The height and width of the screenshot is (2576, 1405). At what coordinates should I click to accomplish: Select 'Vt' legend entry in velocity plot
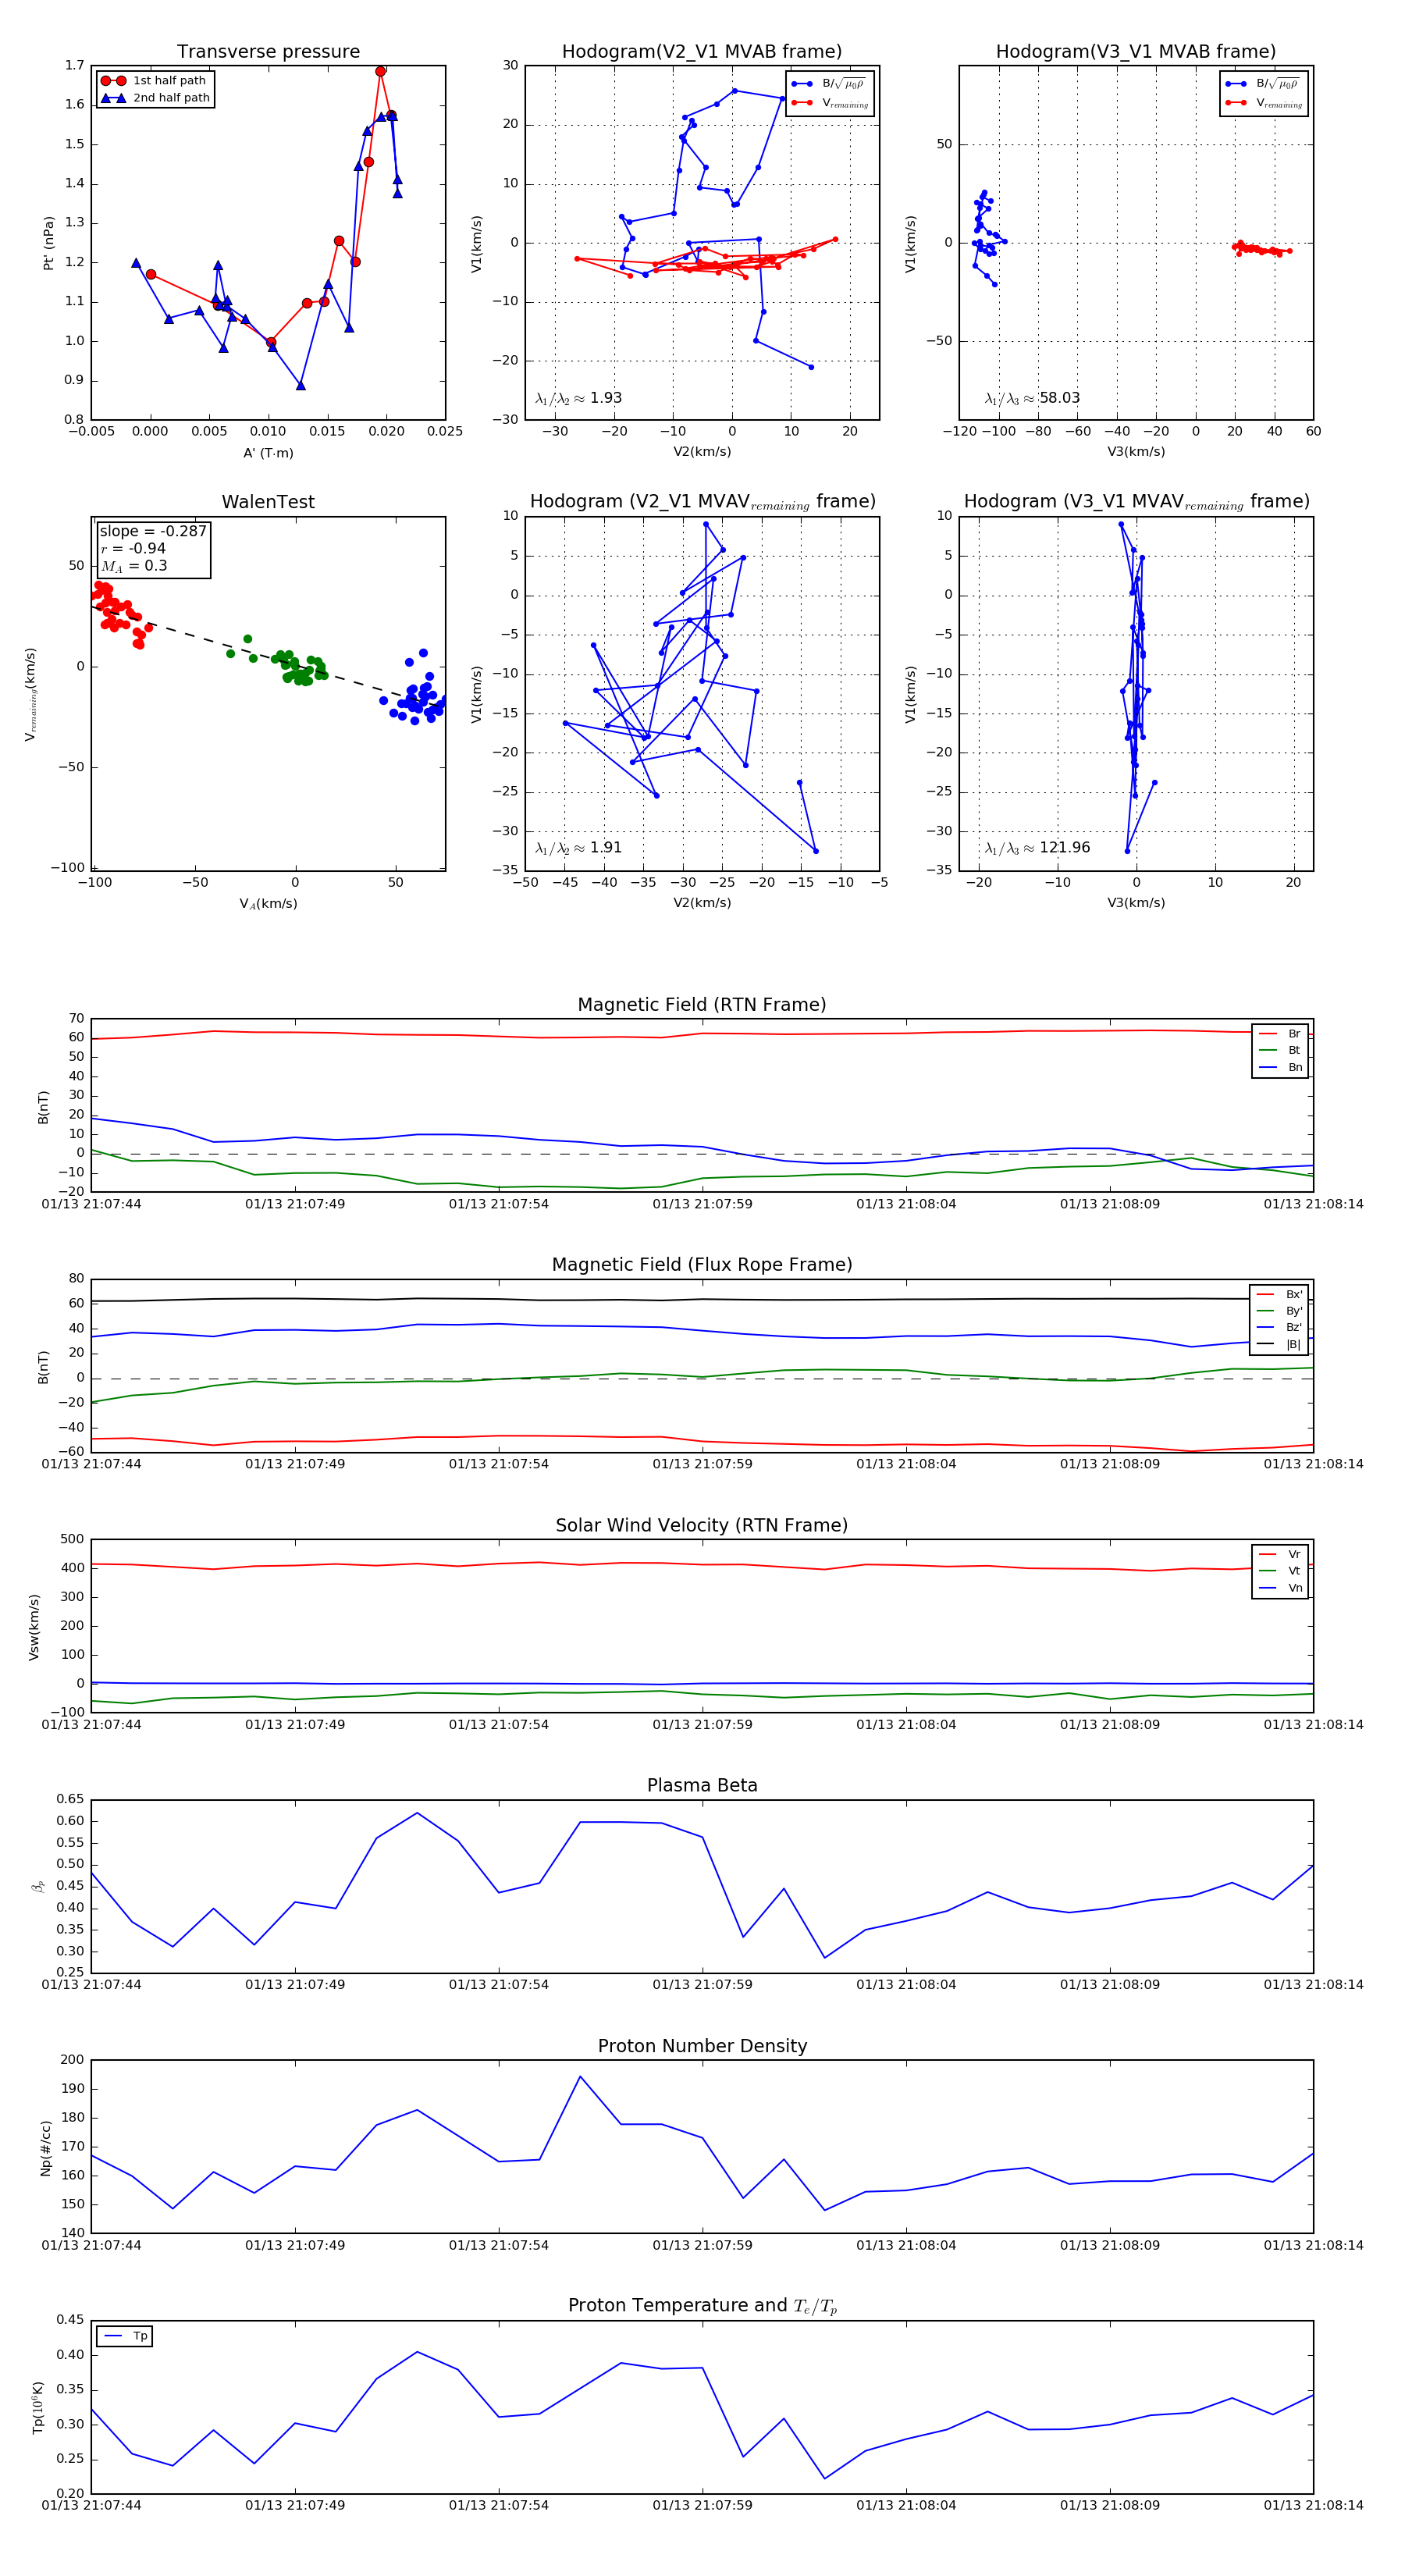[x=1281, y=1571]
